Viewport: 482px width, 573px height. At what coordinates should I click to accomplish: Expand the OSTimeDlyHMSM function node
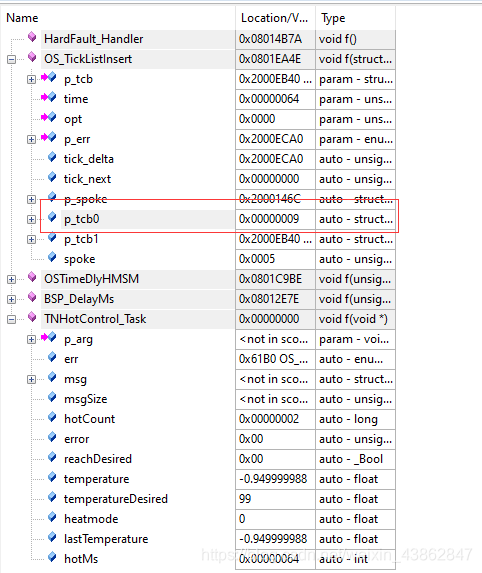click(12, 280)
